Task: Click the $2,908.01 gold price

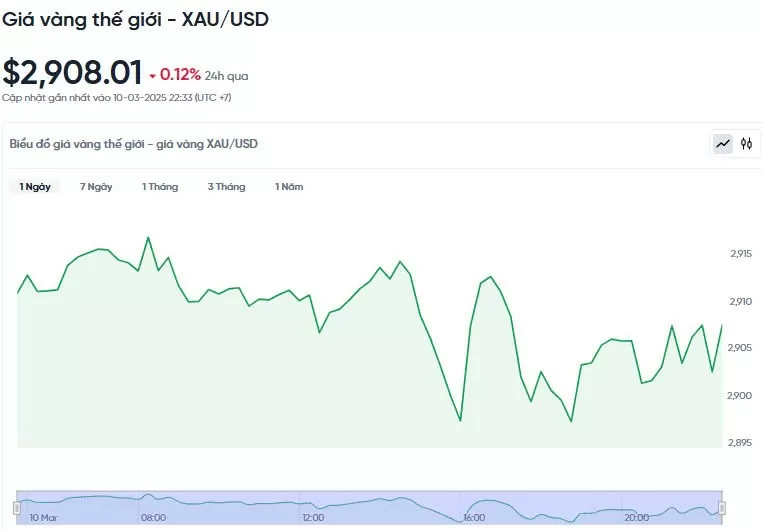Action: tap(72, 72)
